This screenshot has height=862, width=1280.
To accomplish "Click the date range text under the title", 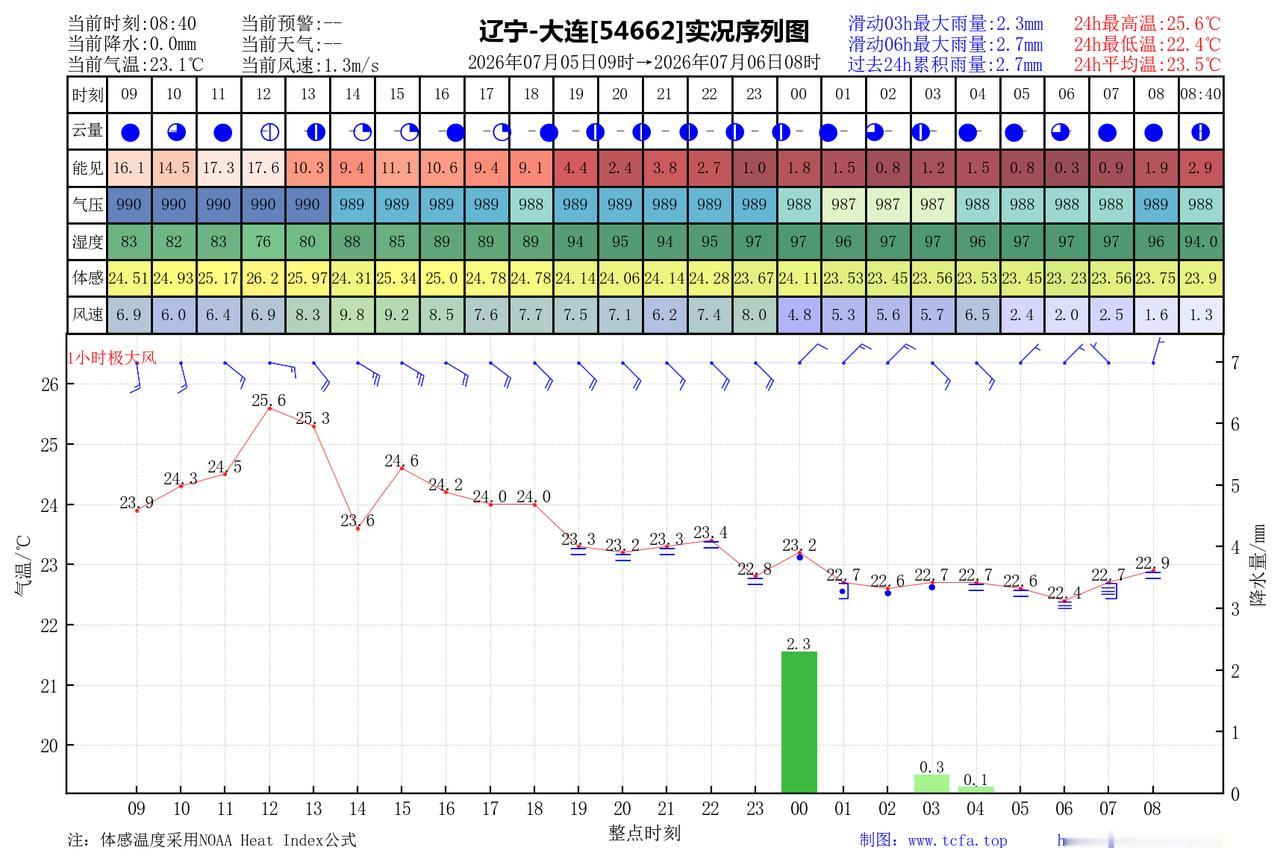I will pyautogui.click(x=644, y=62).
